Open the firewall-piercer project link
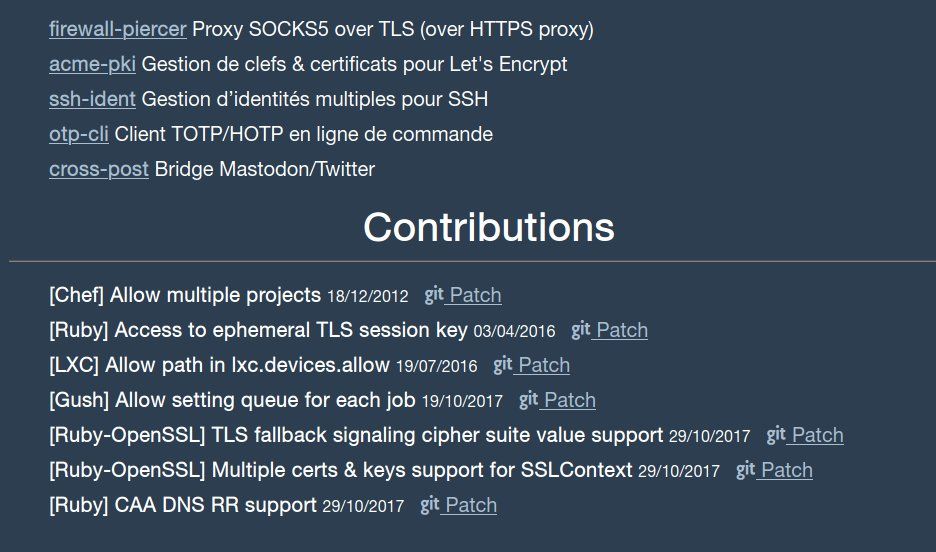This screenshot has width=936, height=552. point(117,29)
